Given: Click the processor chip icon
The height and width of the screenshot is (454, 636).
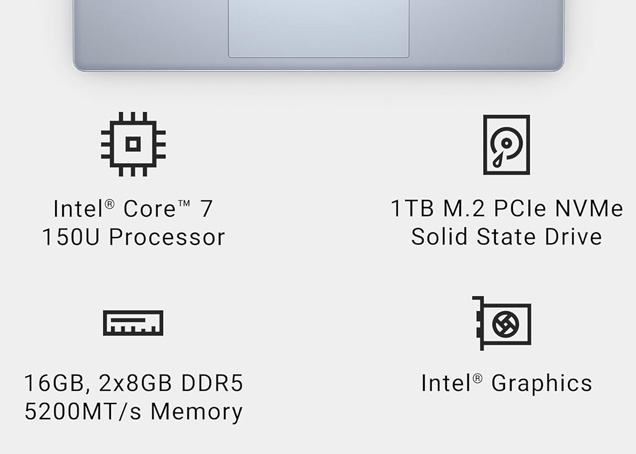Looking at the screenshot, I should 133,144.
